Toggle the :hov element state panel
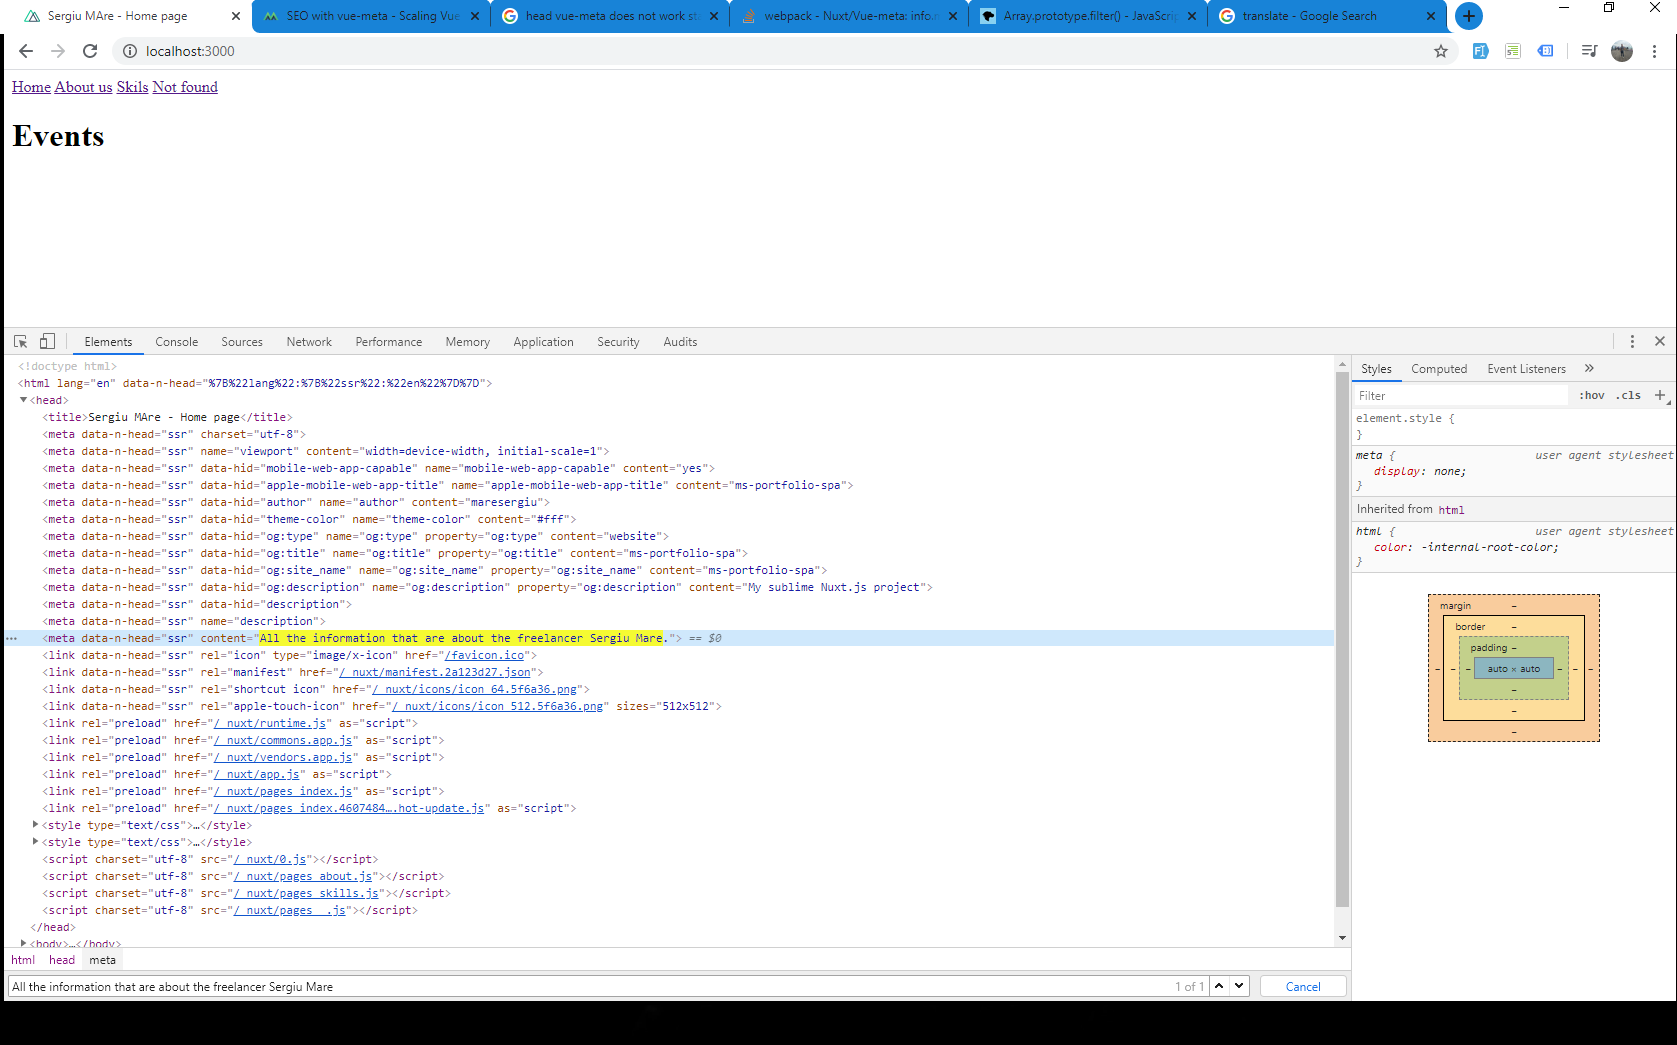 (1592, 395)
